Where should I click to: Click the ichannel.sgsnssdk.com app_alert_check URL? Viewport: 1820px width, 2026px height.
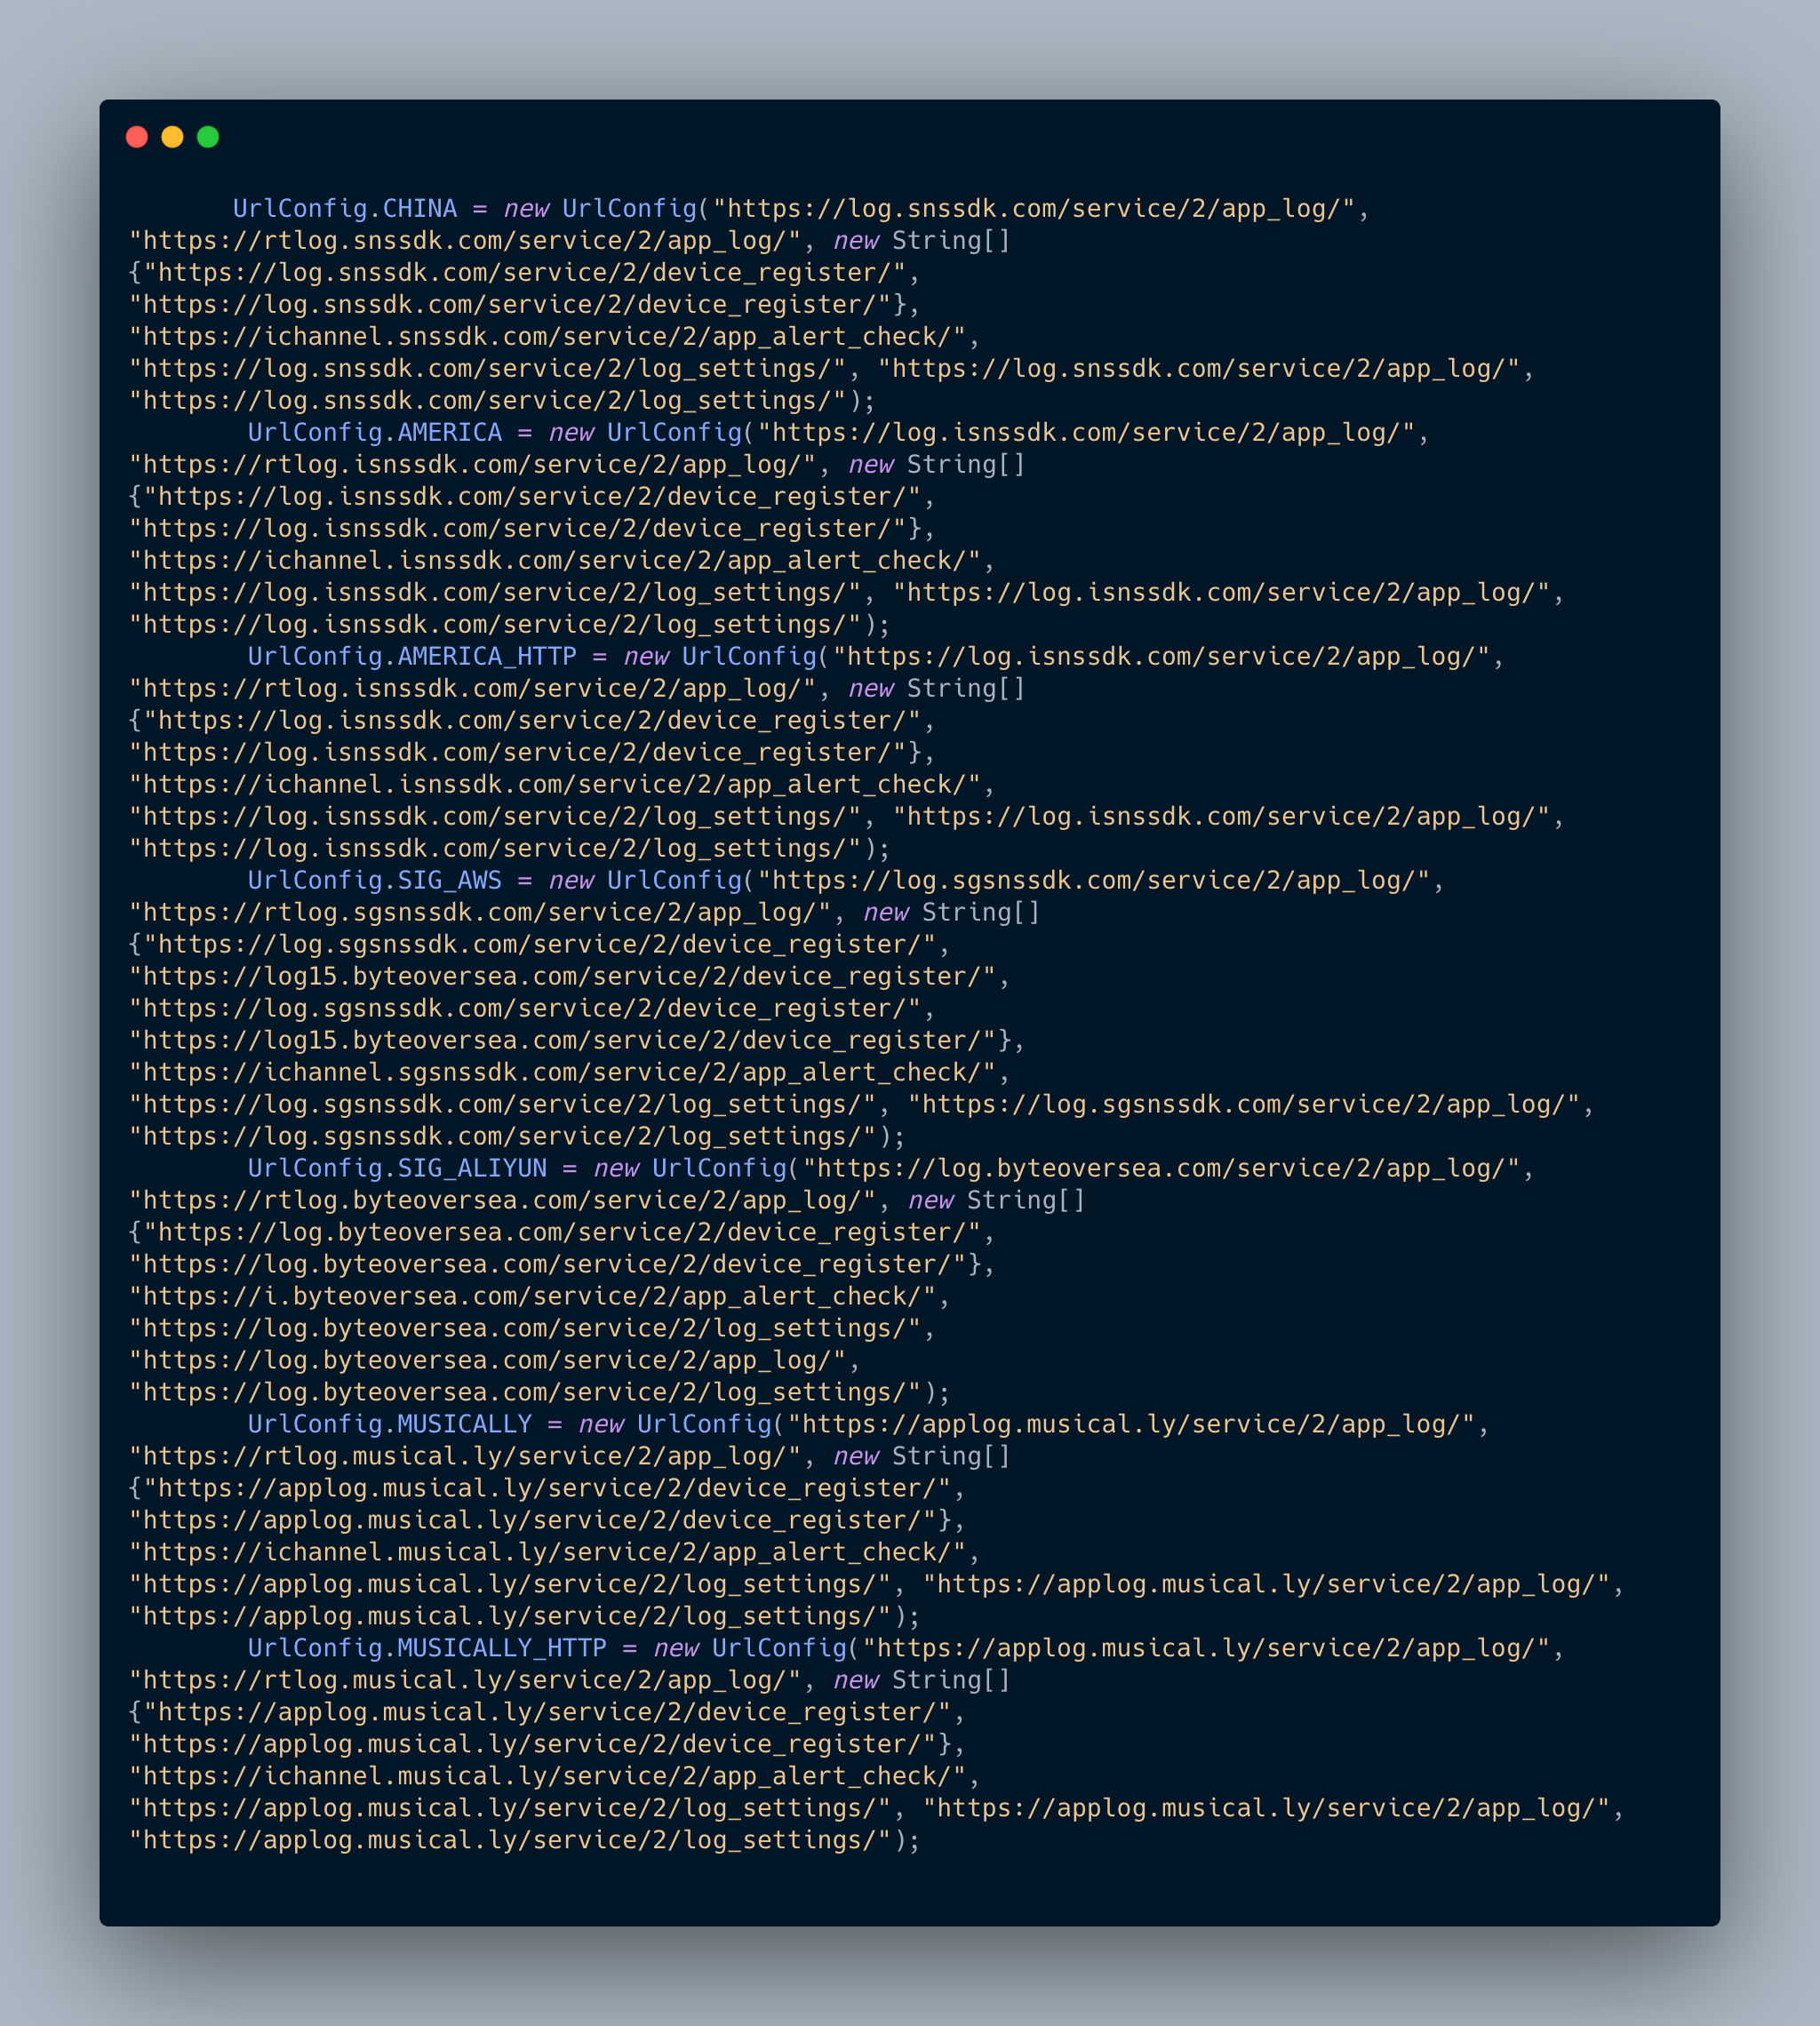click(562, 1073)
